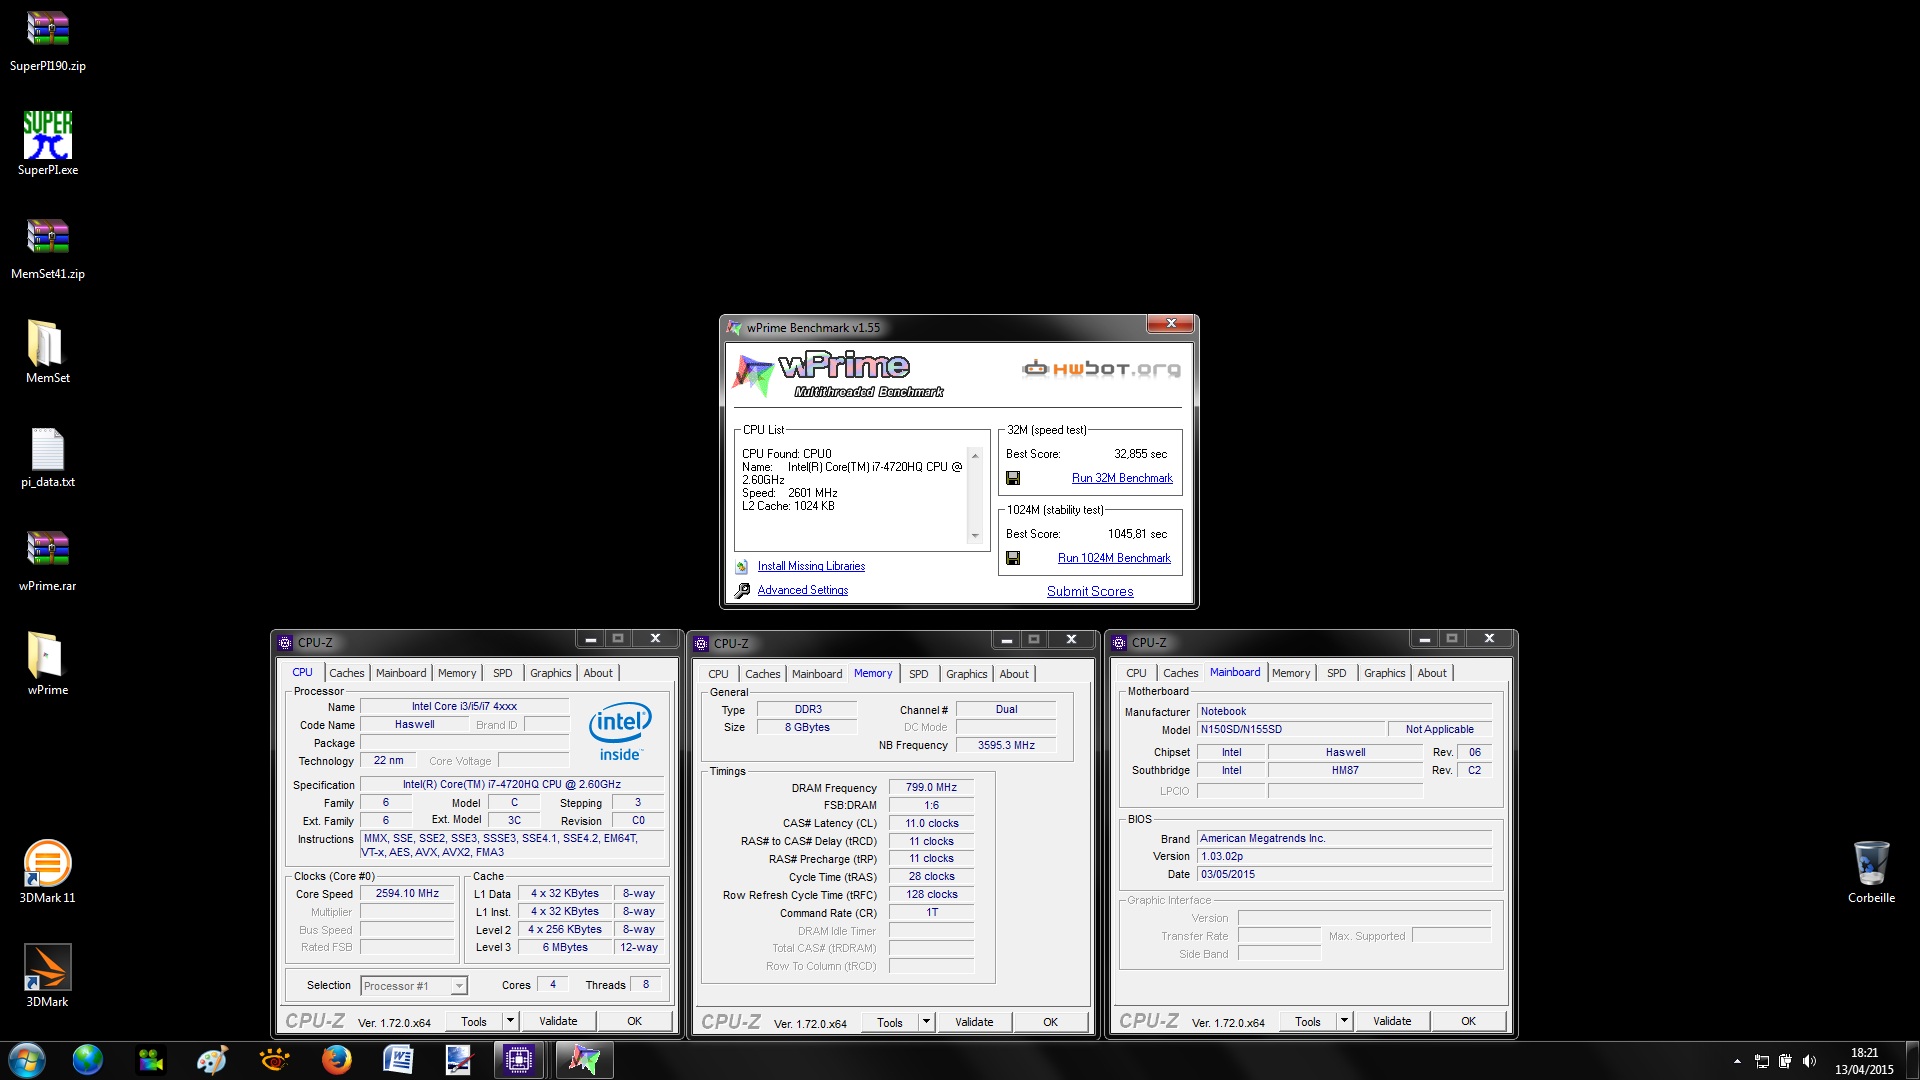
Task: Open the Advanced Settings link
Action: (803, 590)
